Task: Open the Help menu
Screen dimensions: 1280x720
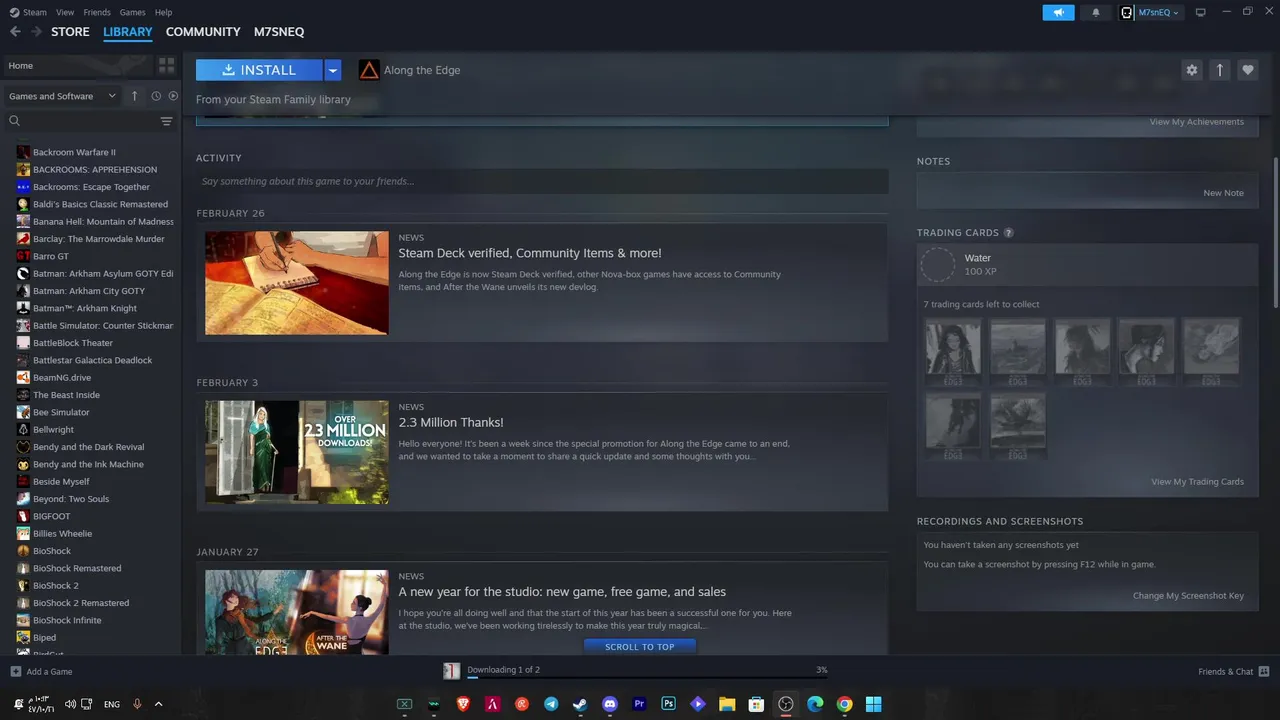Action: point(164,12)
